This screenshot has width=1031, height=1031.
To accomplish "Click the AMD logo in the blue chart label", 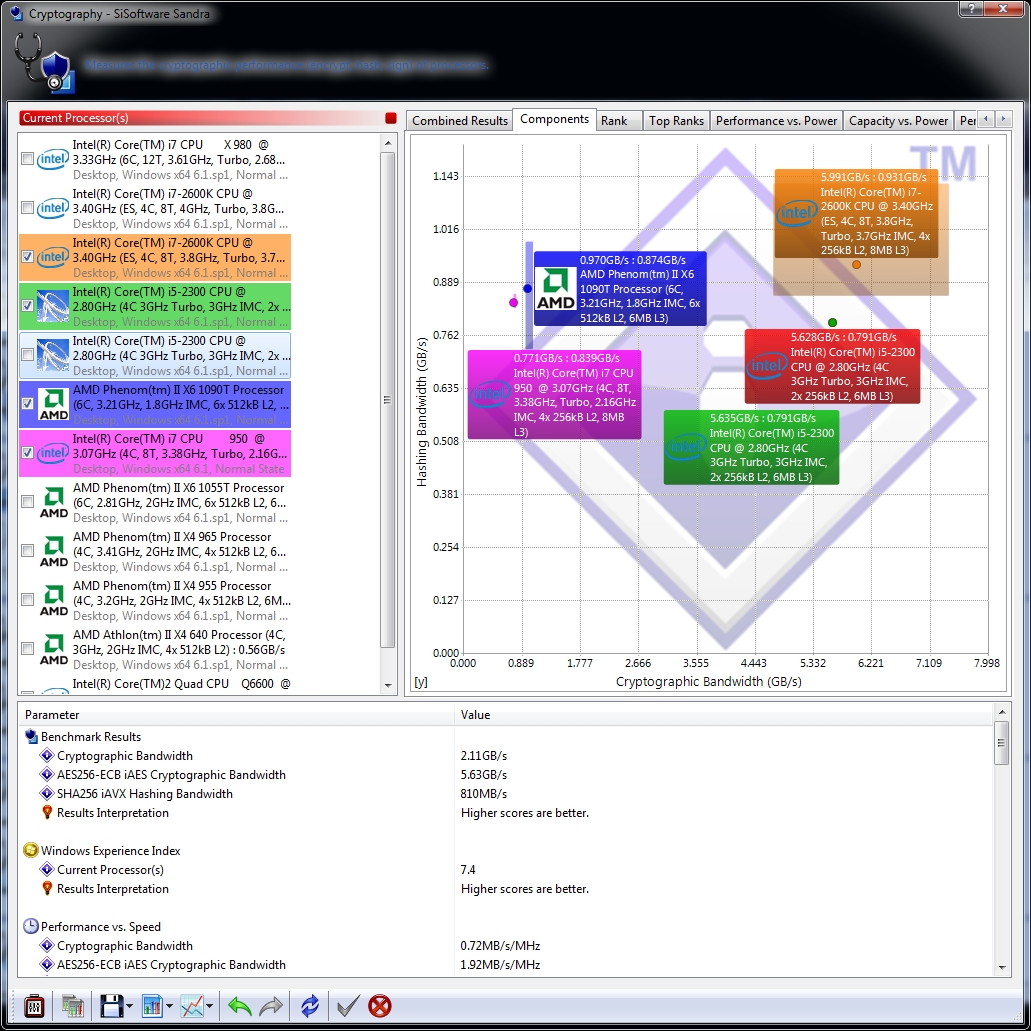I will pyautogui.click(x=556, y=289).
